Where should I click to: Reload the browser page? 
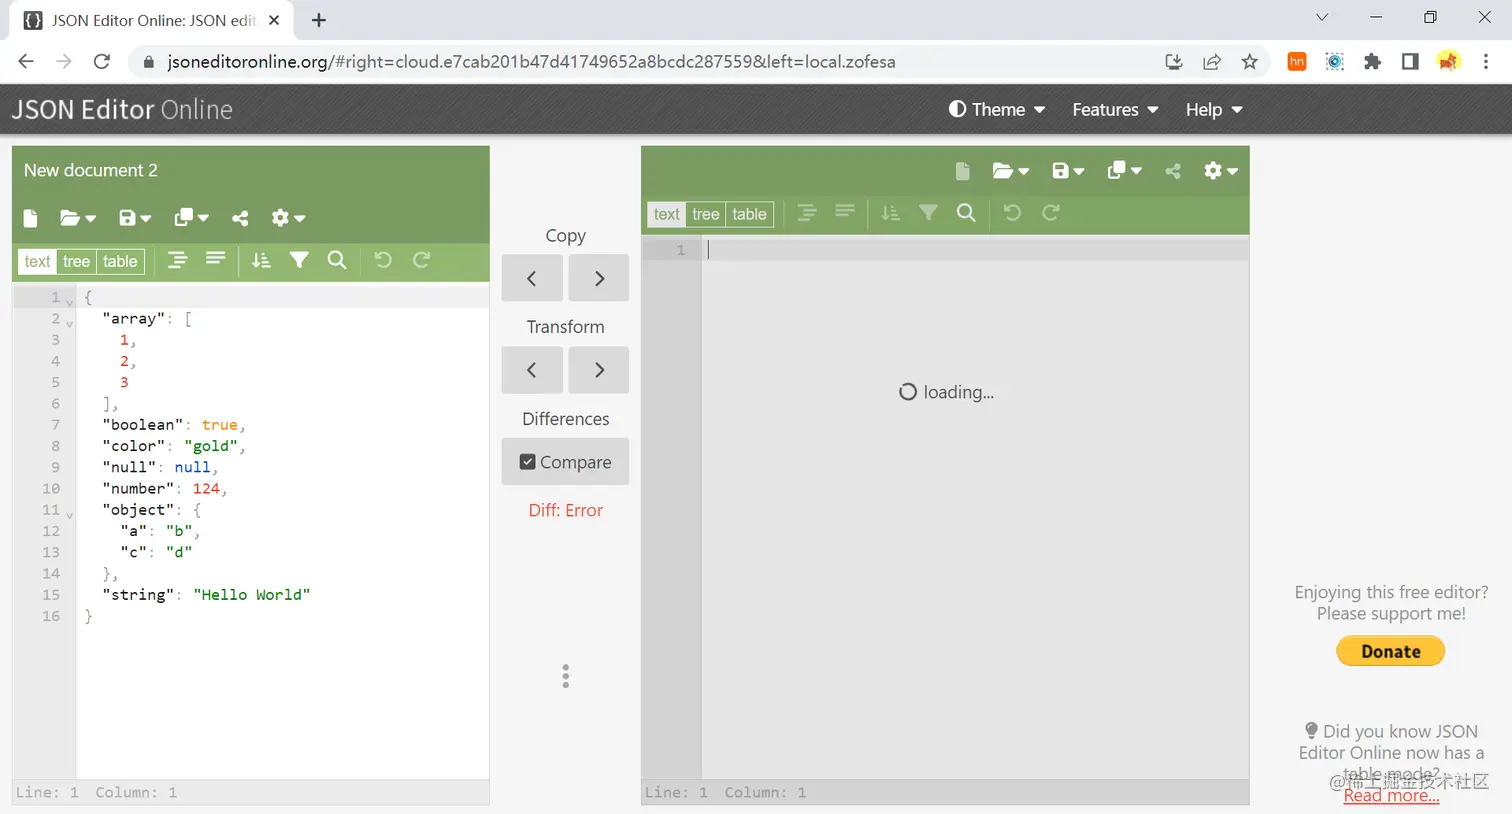(x=102, y=62)
